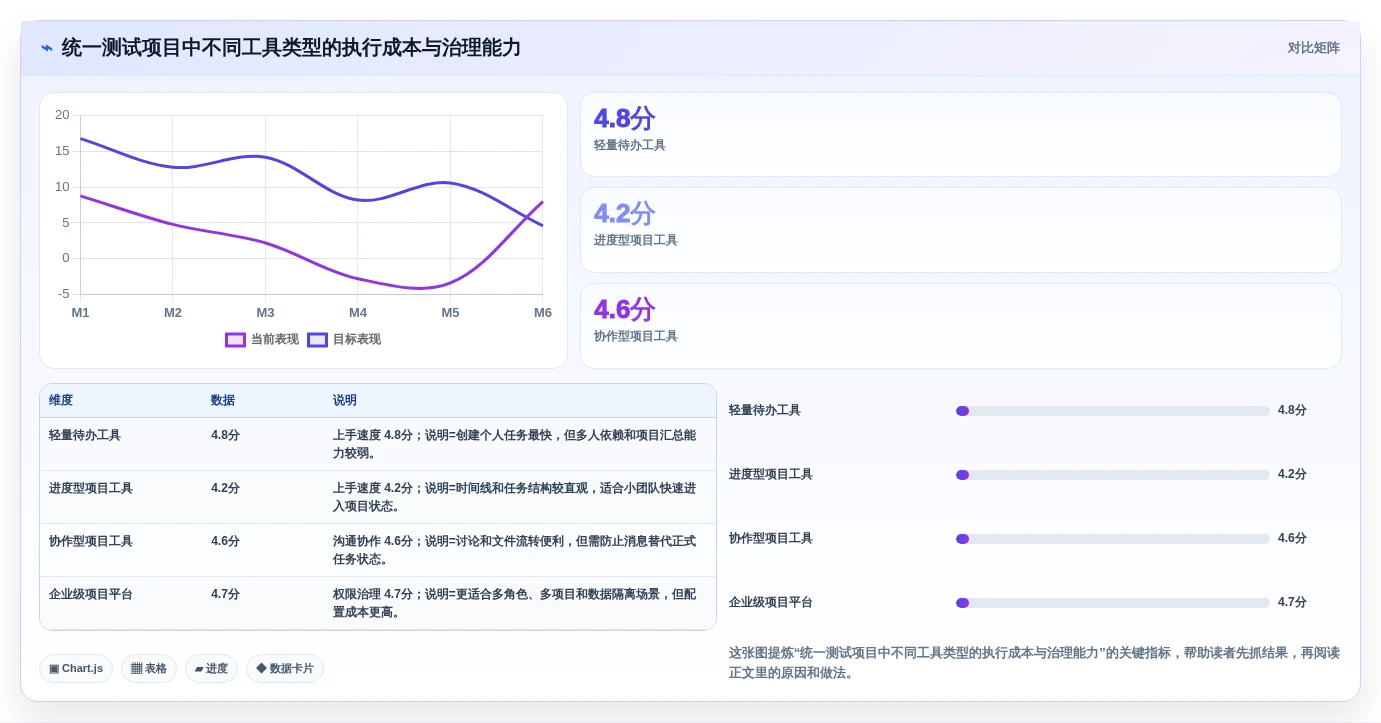Click the 协作型项目工具 progress bar
Image resolution: width=1381 pixels, height=723 pixels.
[1113, 539]
